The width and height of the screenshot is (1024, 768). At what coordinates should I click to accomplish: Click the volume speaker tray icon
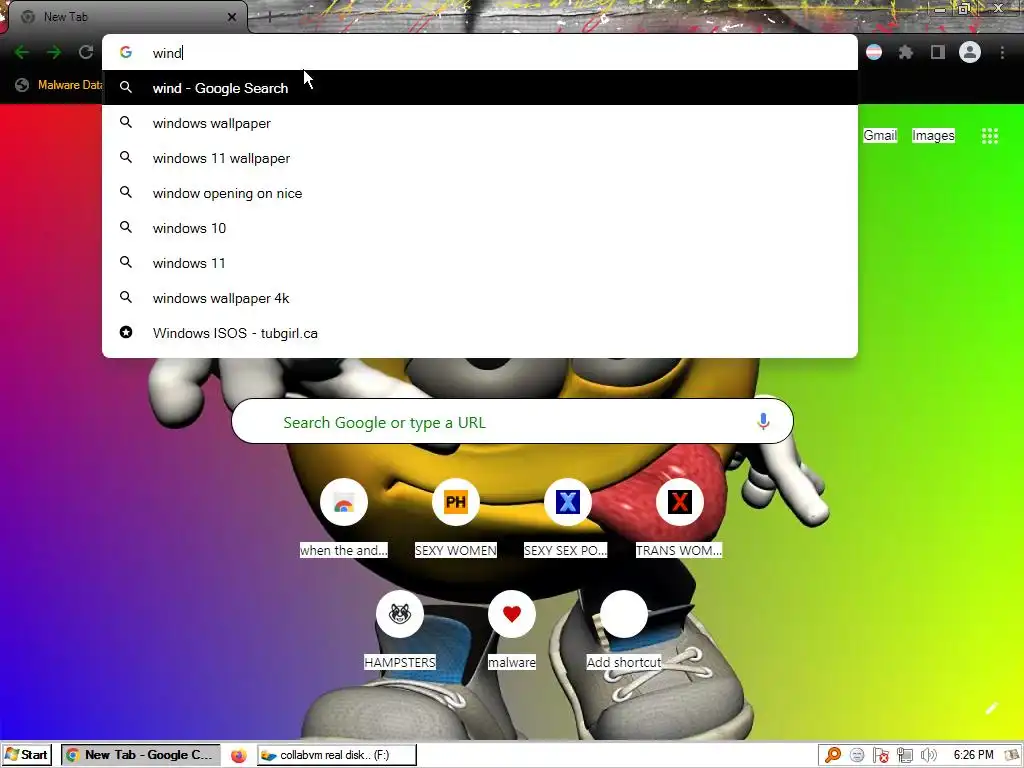[928, 756]
